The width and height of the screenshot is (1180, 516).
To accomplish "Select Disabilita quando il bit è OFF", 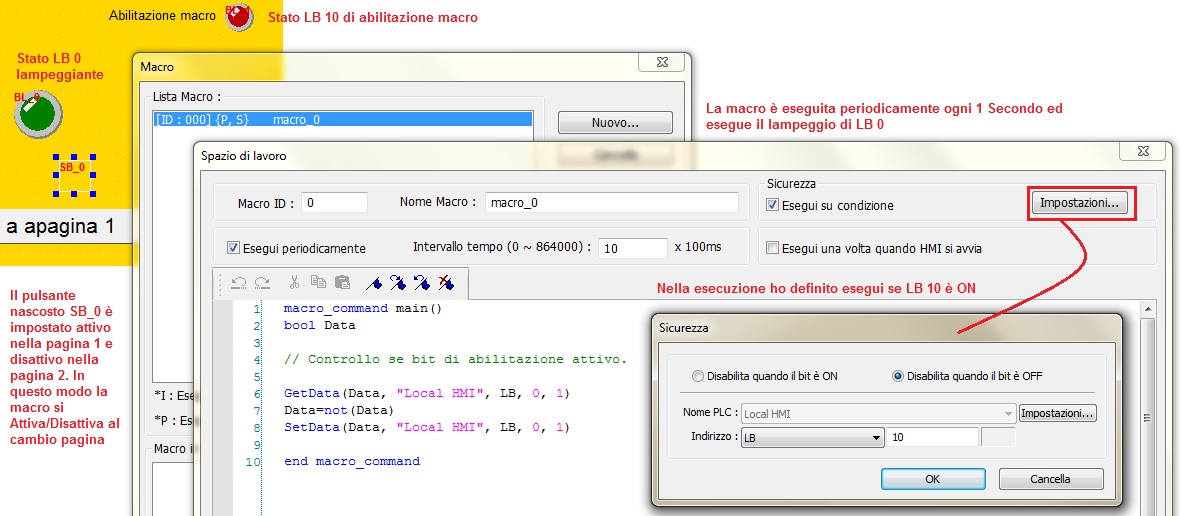I will pyautogui.click(x=898, y=376).
